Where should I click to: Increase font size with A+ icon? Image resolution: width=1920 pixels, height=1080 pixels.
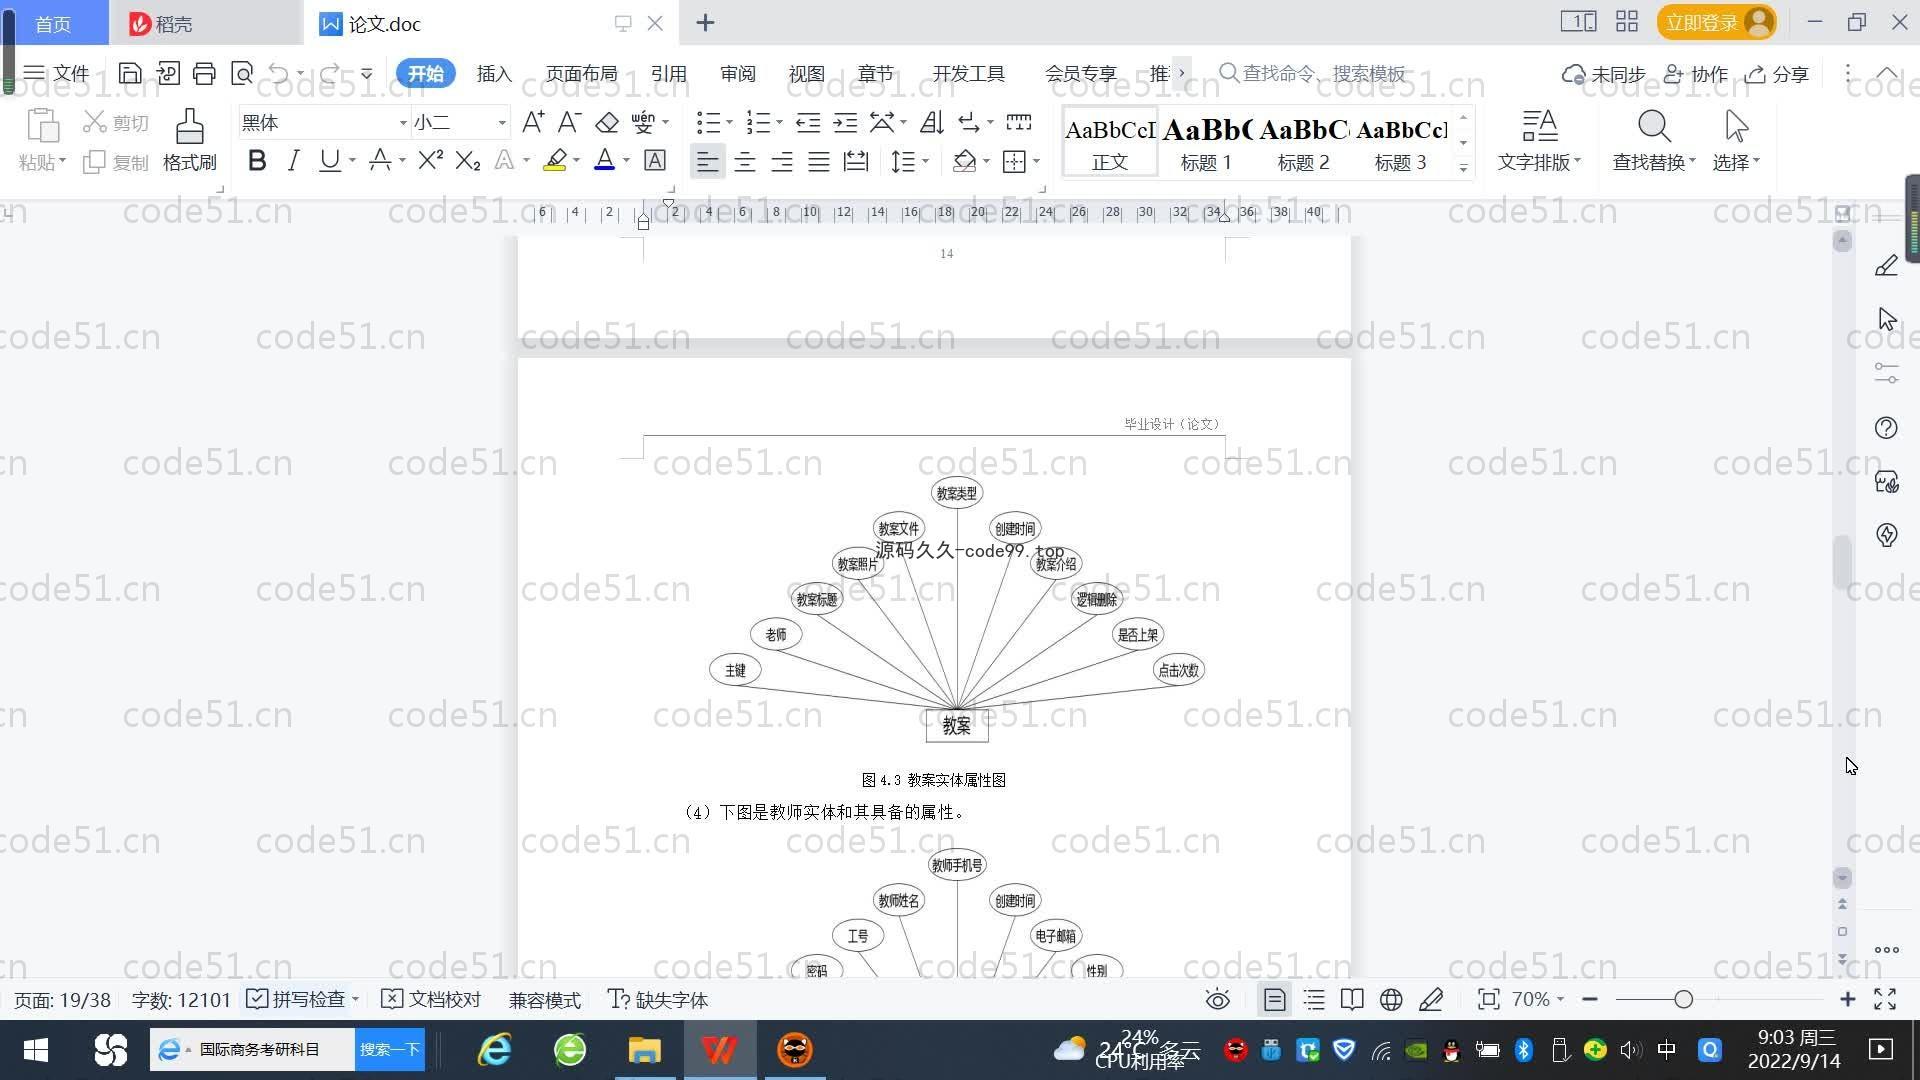(533, 122)
